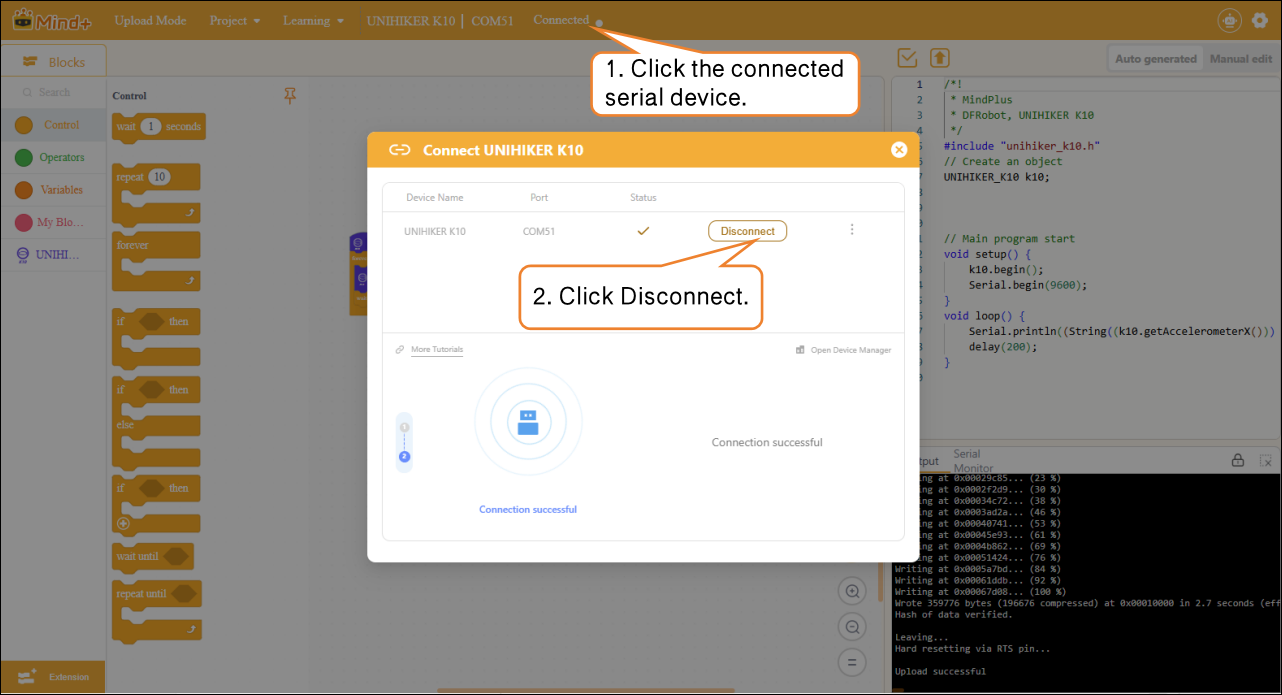Click the Disconnect button
This screenshot has width=1282, height=695.
(x=747, y=231)
